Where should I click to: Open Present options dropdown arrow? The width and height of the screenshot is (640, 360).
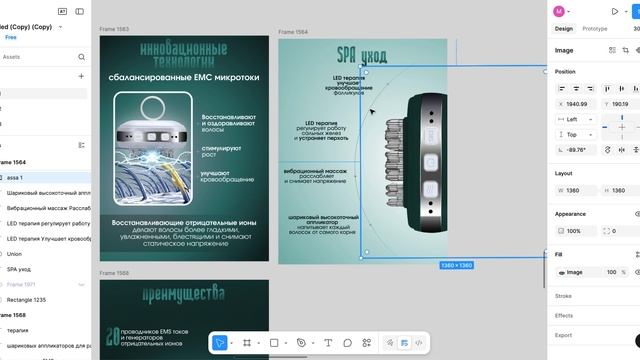coord(626,12)
